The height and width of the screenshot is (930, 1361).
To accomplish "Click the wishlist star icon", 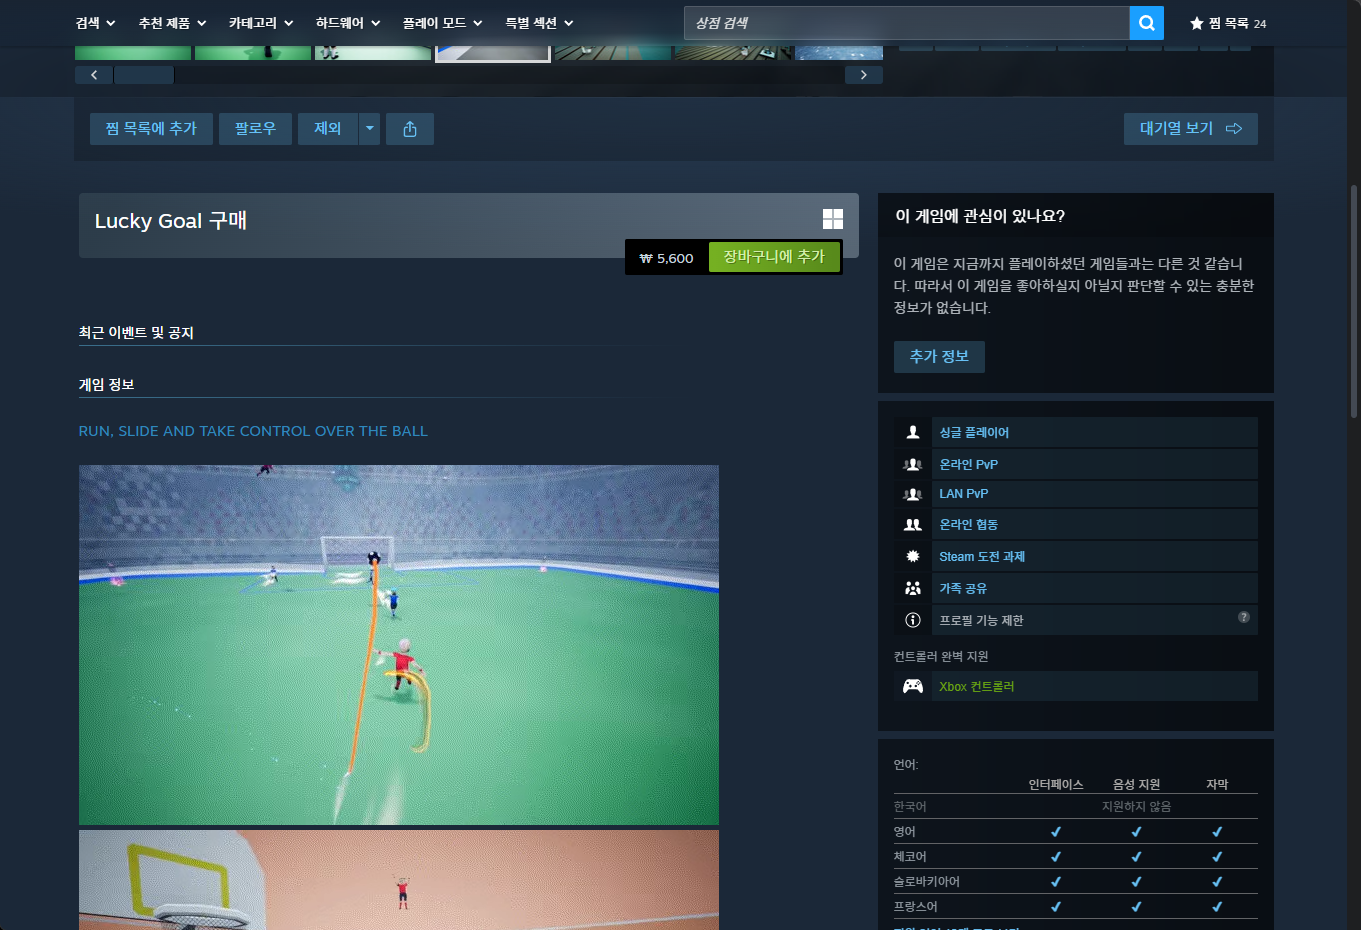I will [1196, 23].
